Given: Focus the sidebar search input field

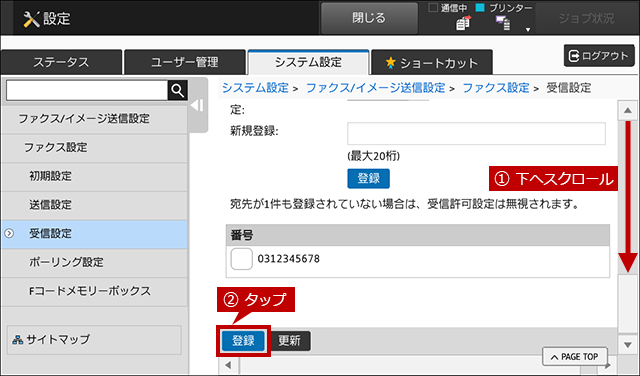Looking at the screenshot, I should click(87, 90).
